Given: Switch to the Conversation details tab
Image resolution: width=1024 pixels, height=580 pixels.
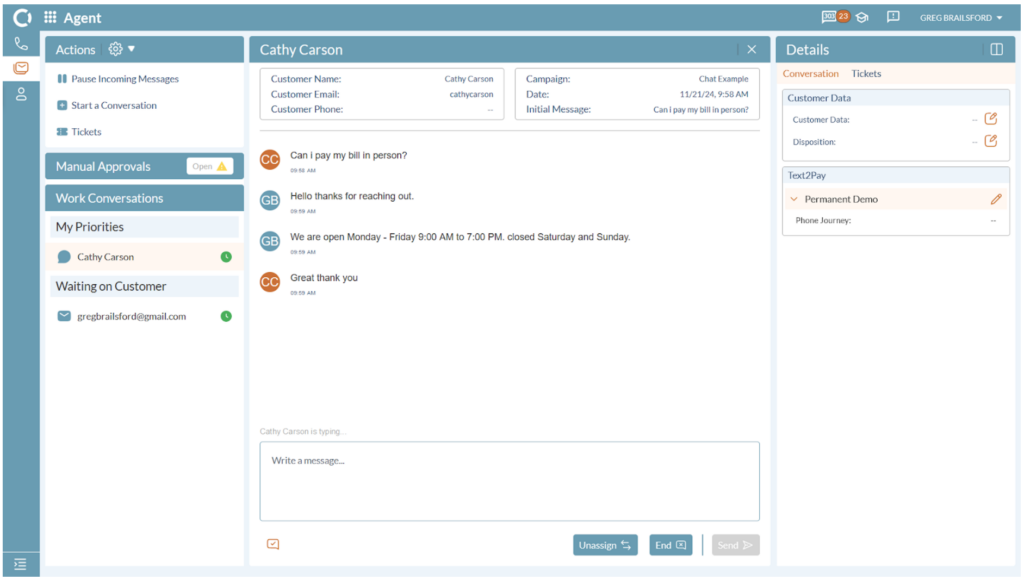Looking at the screenshot, I should coord(810,74).
